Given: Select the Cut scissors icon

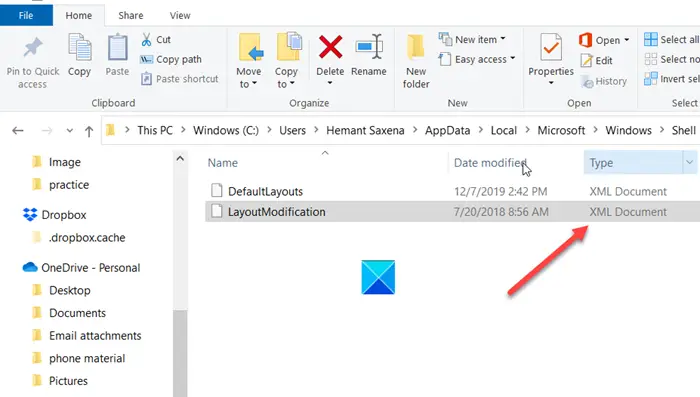Looking at the screenshot, I should (x=146, y=40).
